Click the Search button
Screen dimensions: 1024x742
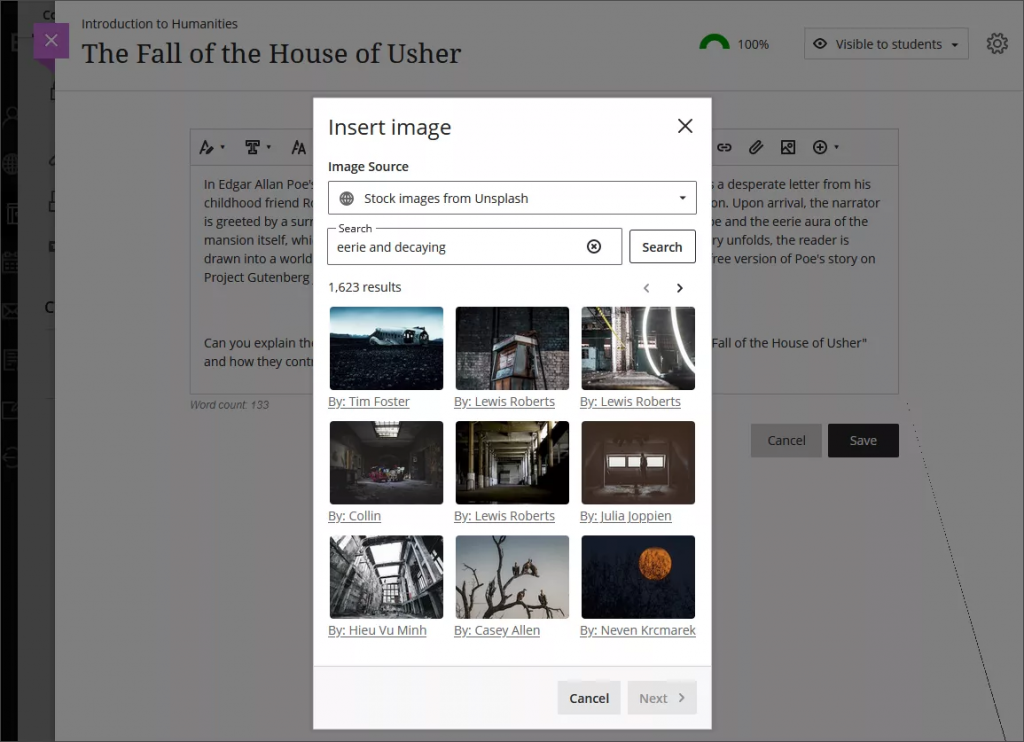662,246
